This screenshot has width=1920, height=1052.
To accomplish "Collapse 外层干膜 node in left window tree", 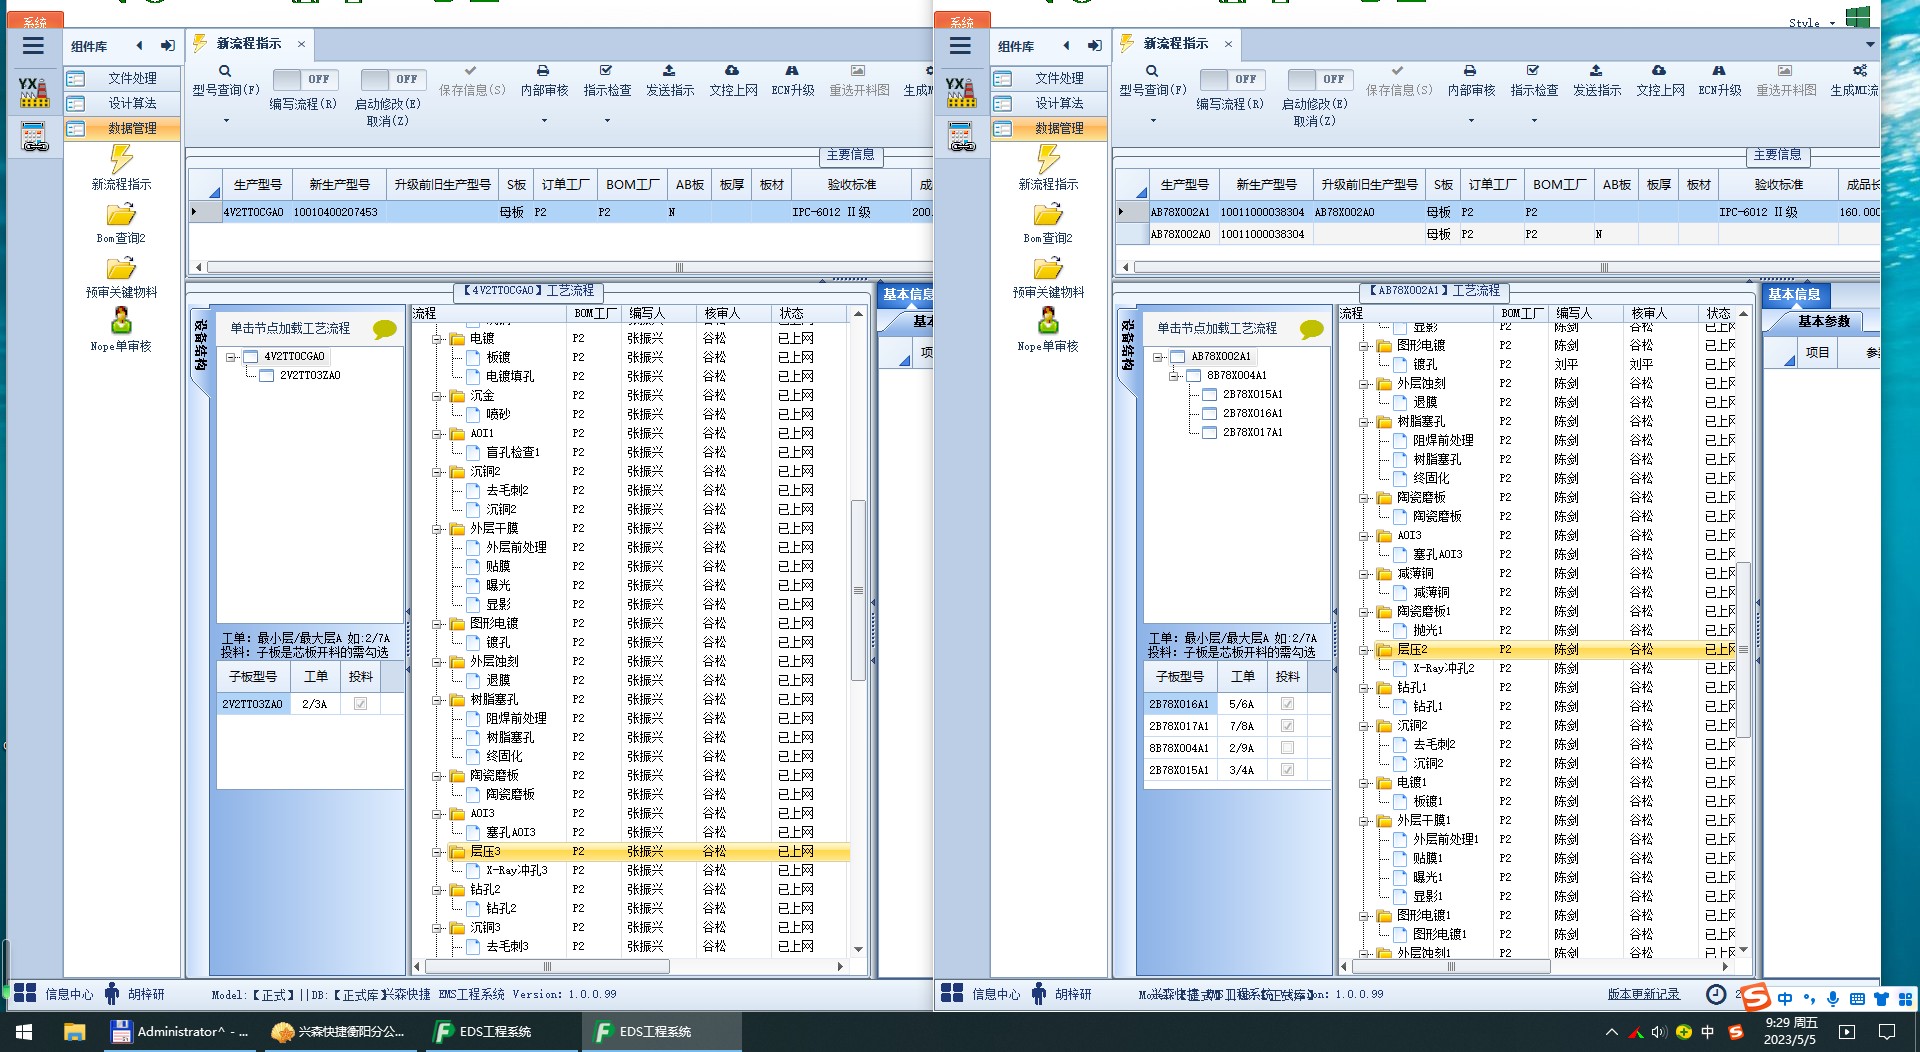I will pos(437,529).
